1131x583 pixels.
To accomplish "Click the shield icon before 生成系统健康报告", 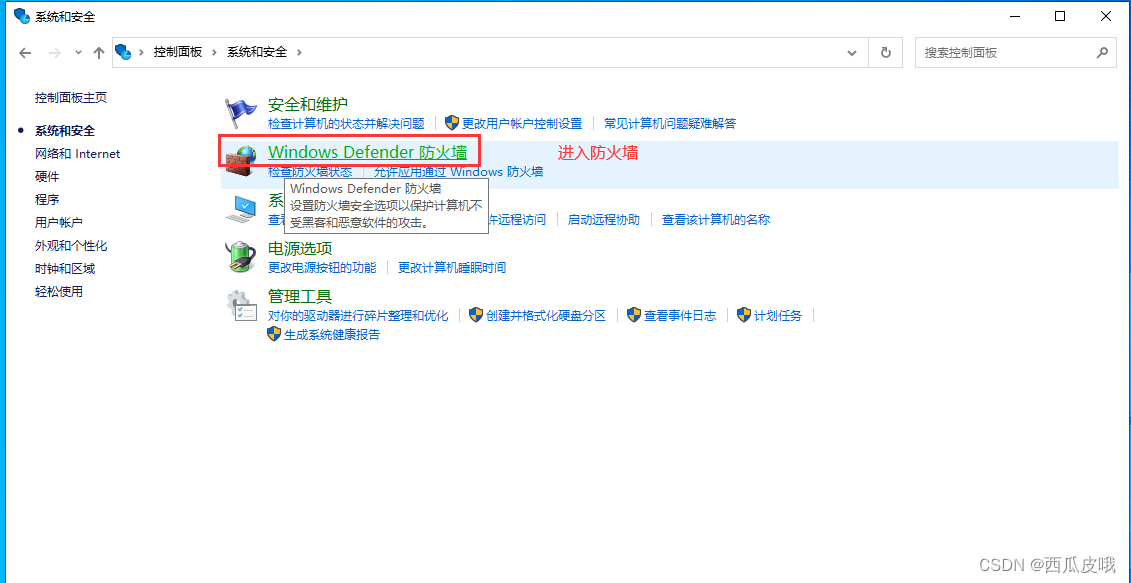I will click(x=274, y=334).
